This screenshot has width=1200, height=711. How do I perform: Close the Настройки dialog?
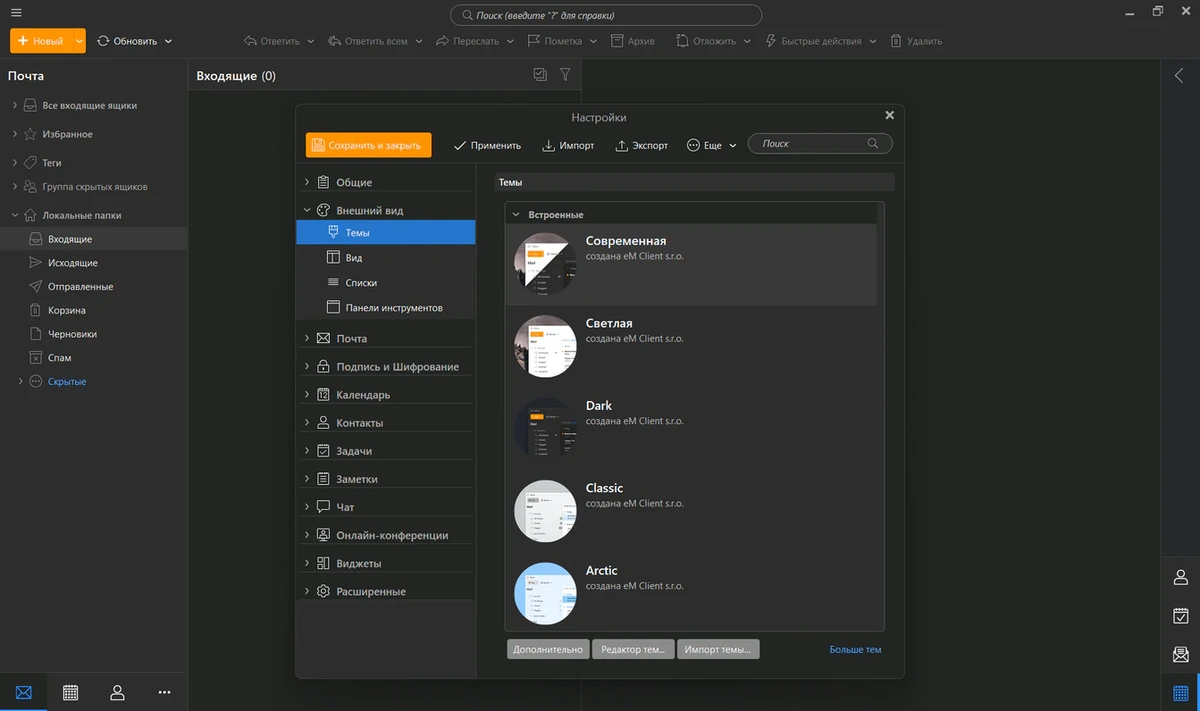[x=890, y=115]
